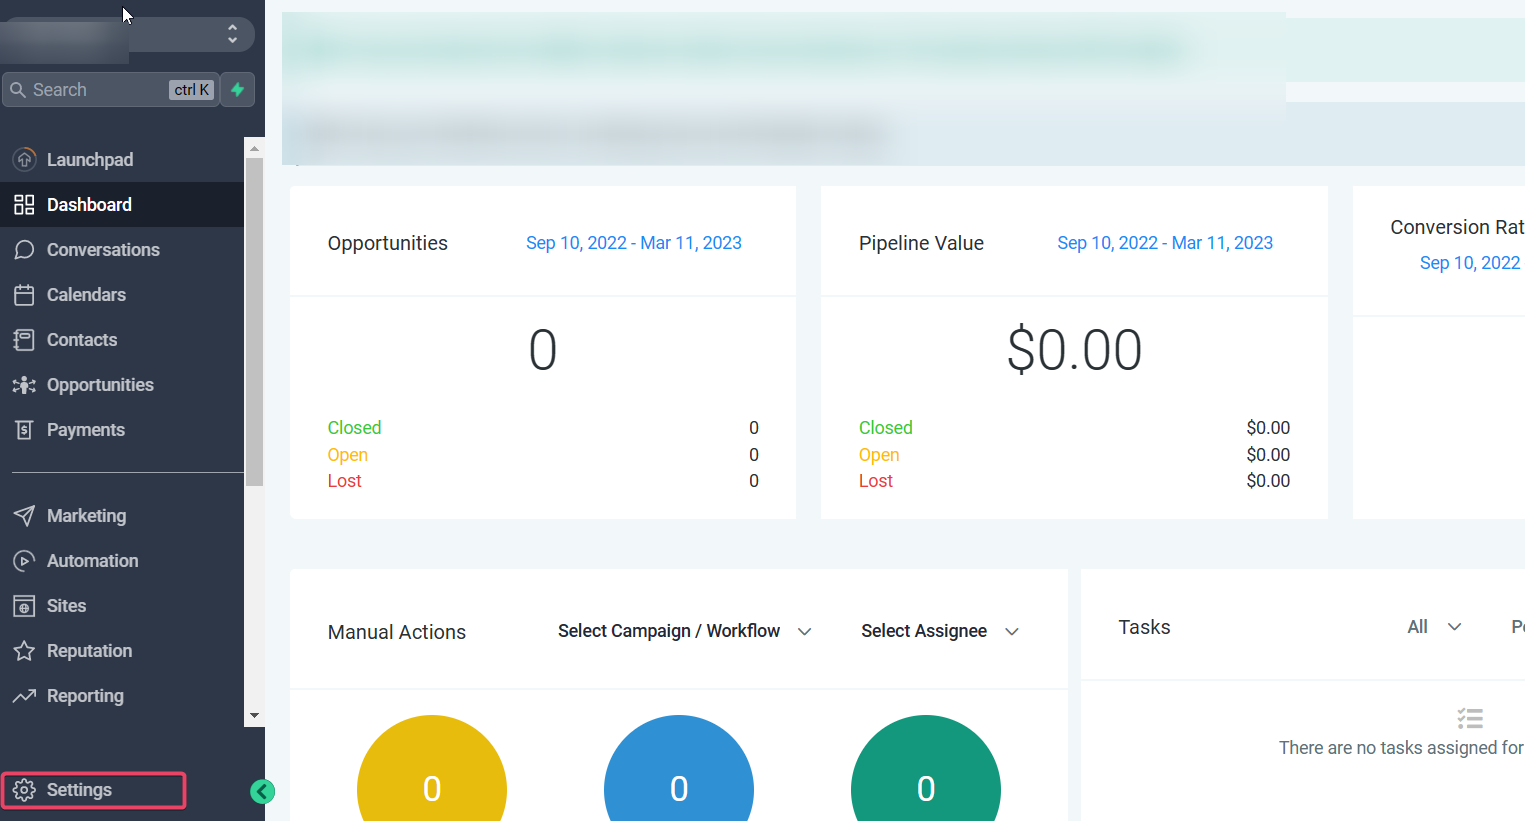1525x821 pixels.
Task: Click the empty tasks checklist icon
Action: (1470, 718)
